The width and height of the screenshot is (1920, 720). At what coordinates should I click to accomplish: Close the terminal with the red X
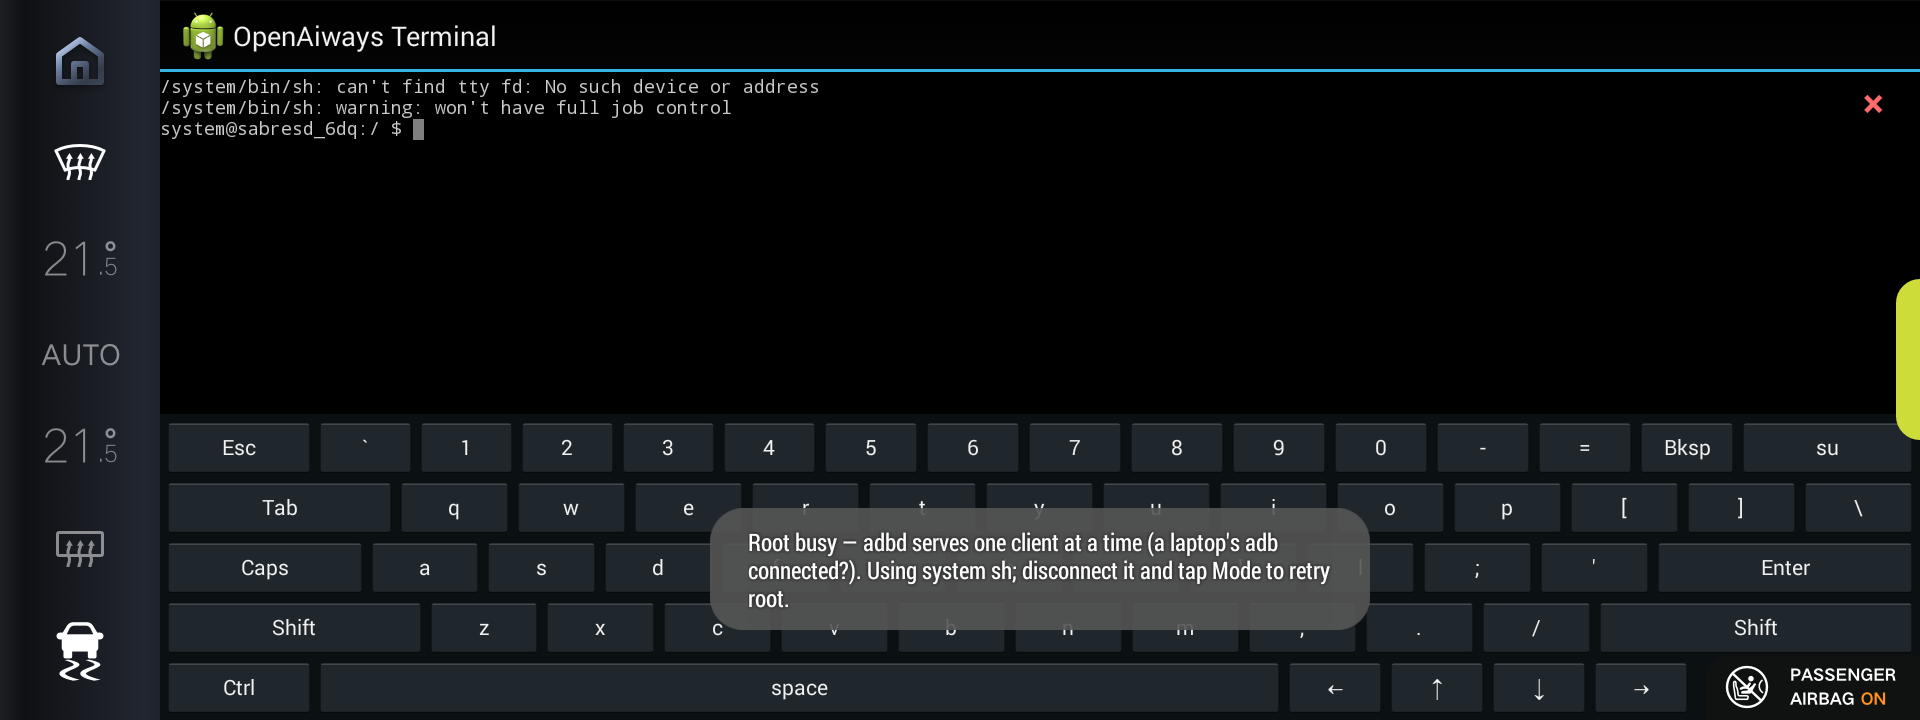(1873, 104)
